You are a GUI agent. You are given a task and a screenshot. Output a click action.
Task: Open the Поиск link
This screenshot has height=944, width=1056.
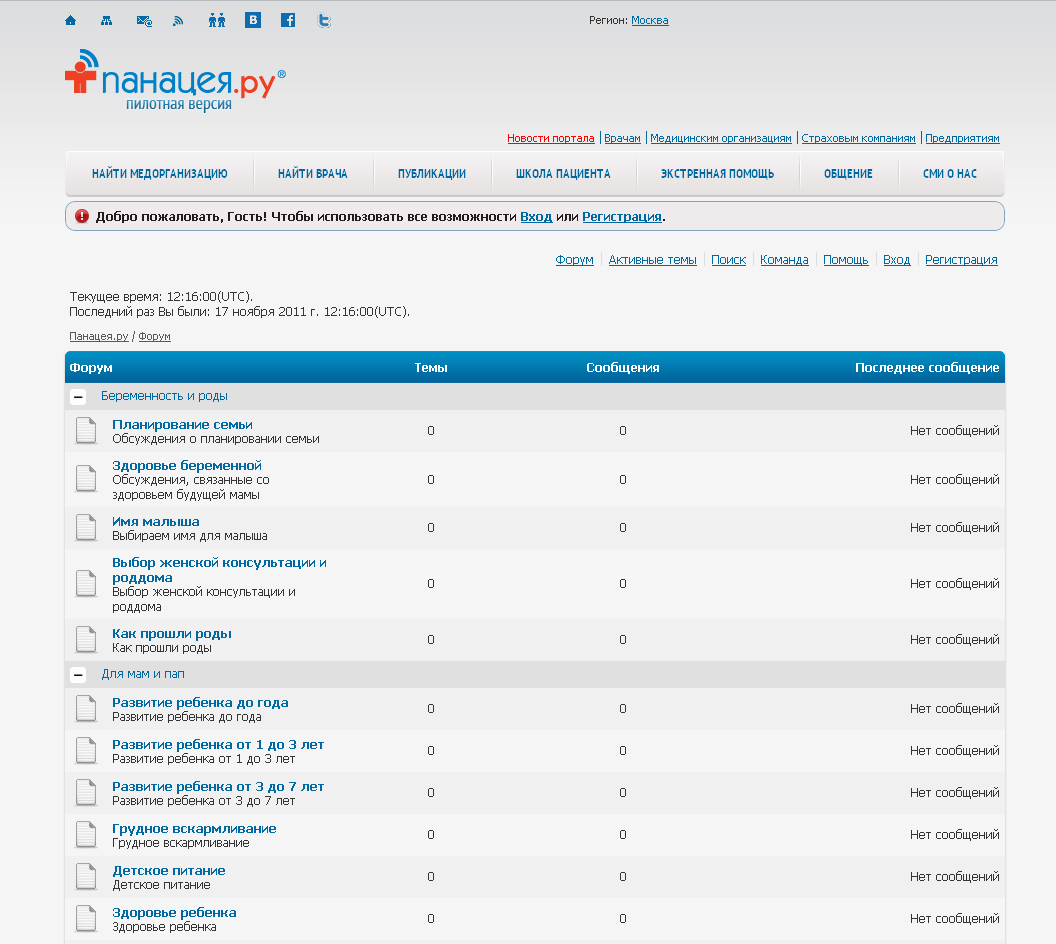click(729, 260)
